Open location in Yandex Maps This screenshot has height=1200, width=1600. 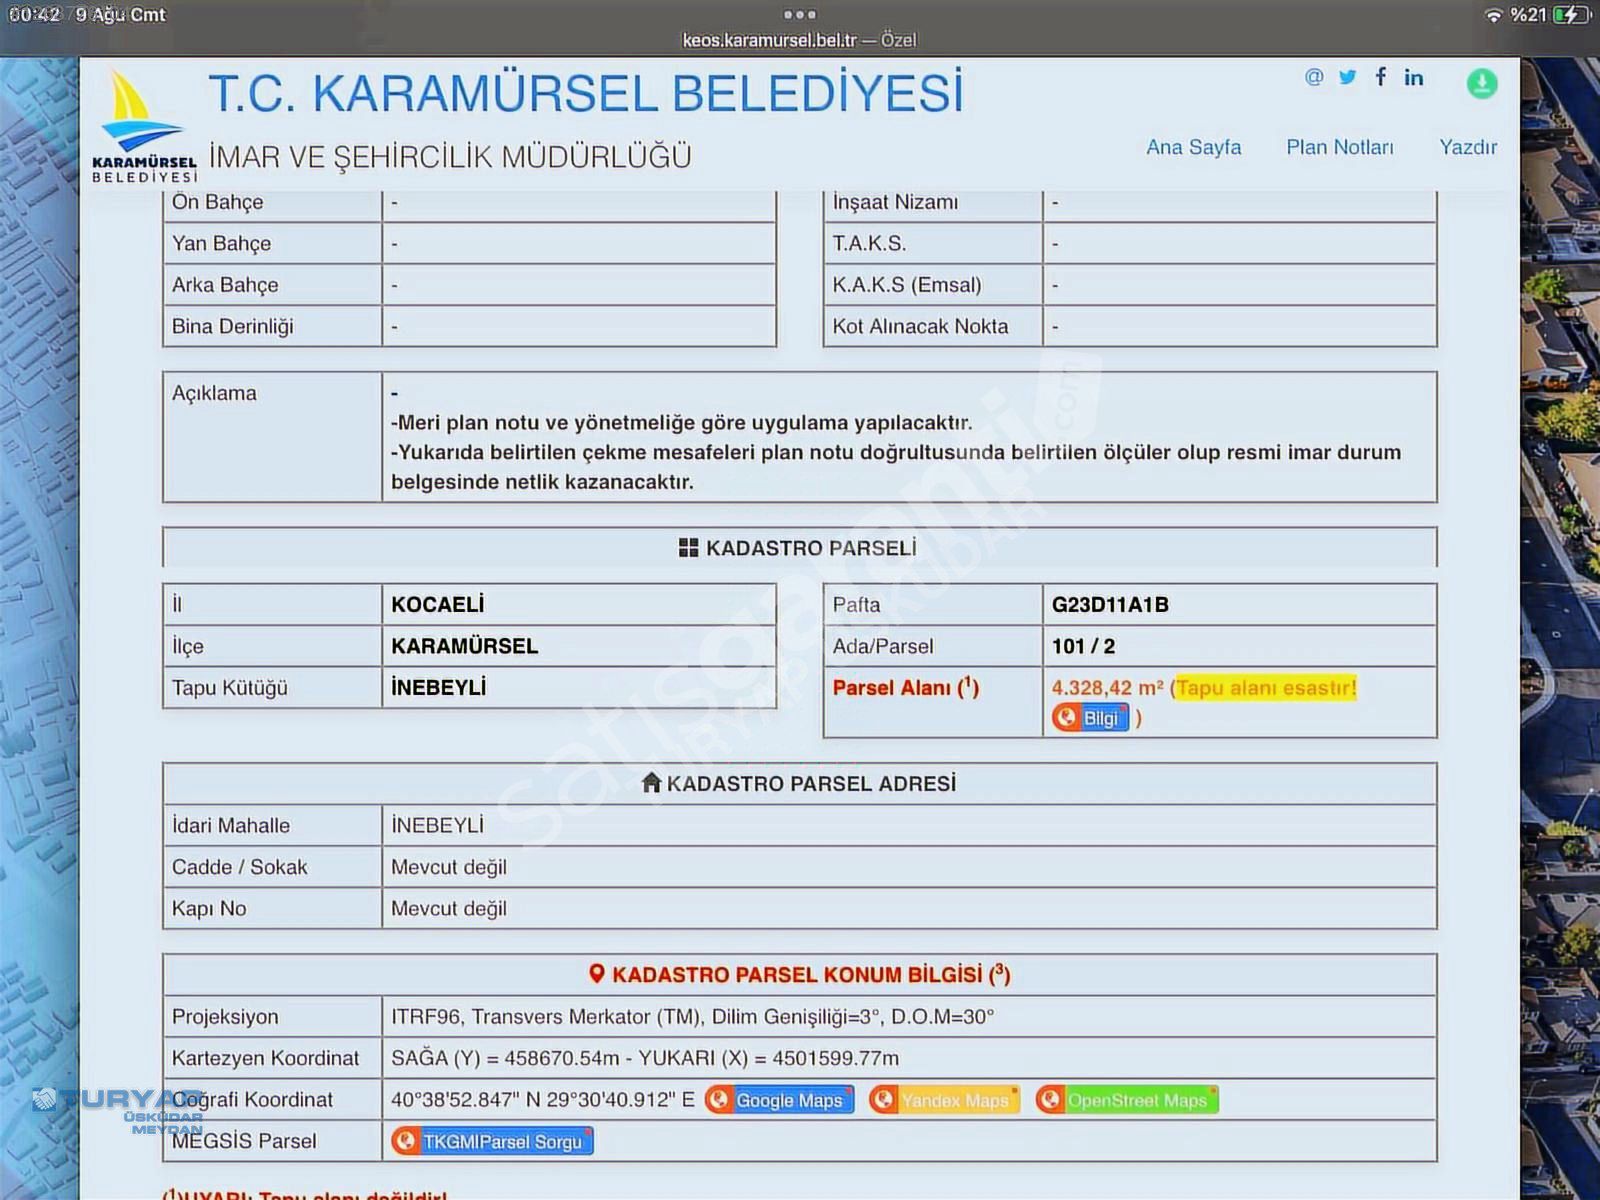pos(943,1100)
